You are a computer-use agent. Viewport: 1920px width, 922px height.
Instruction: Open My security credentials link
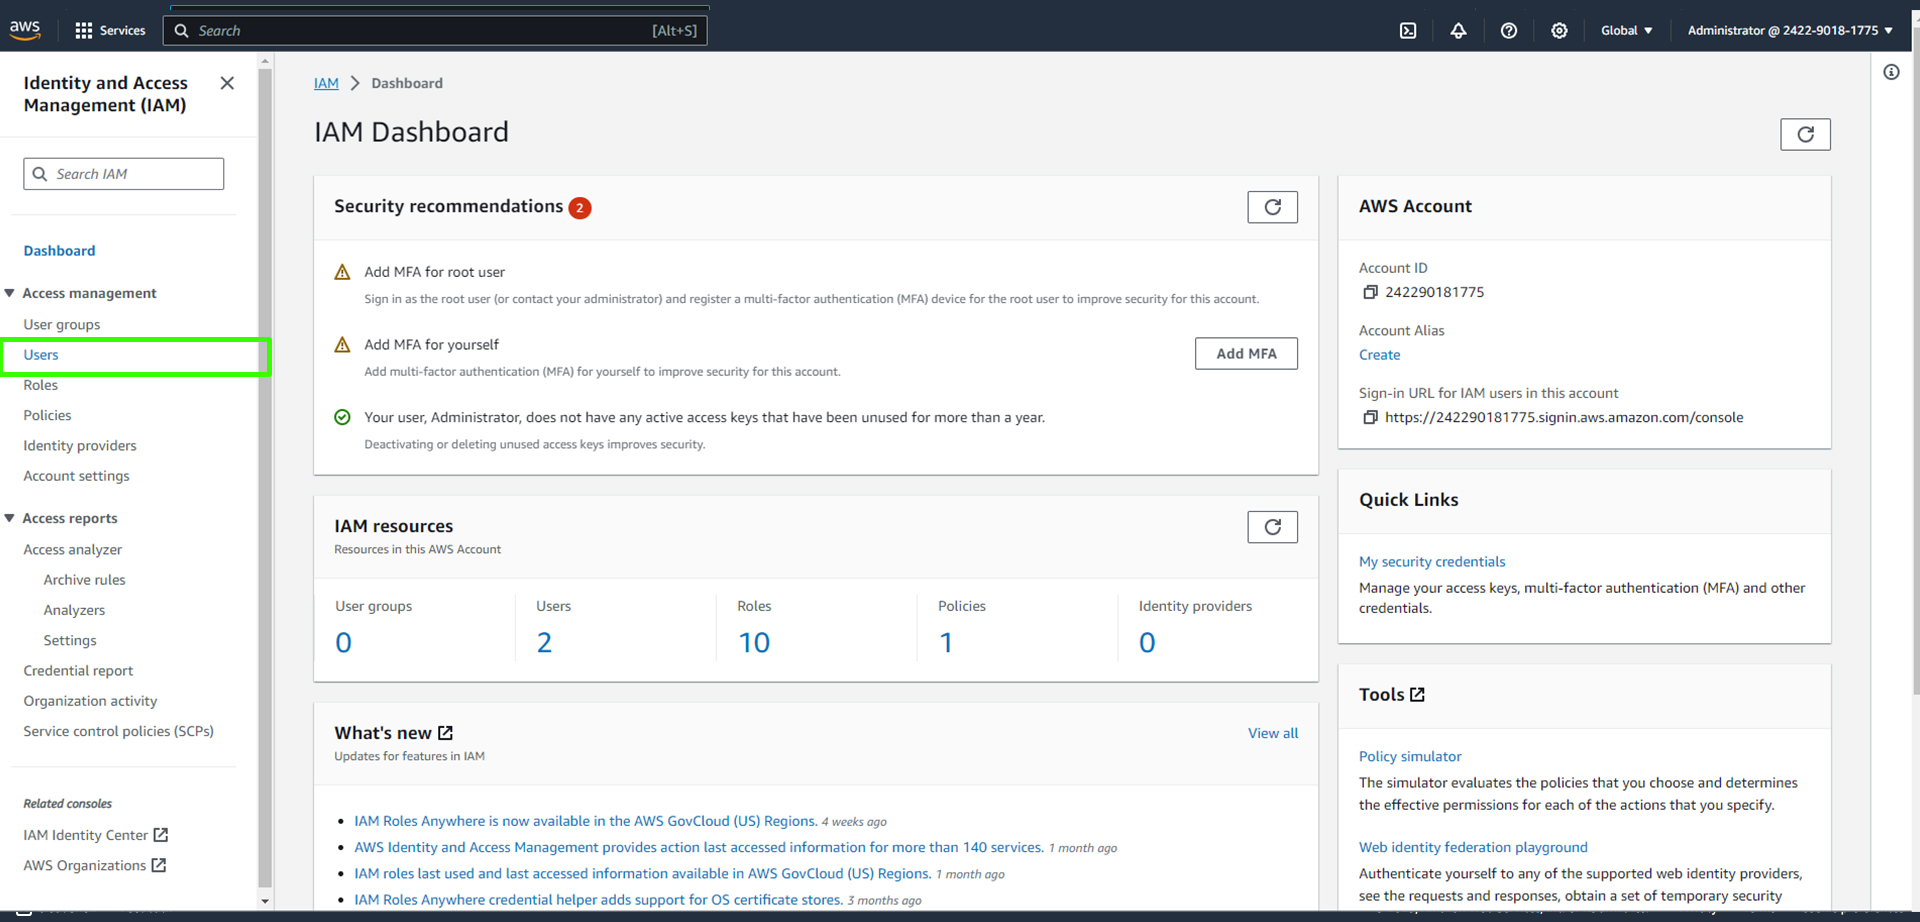1432,562
